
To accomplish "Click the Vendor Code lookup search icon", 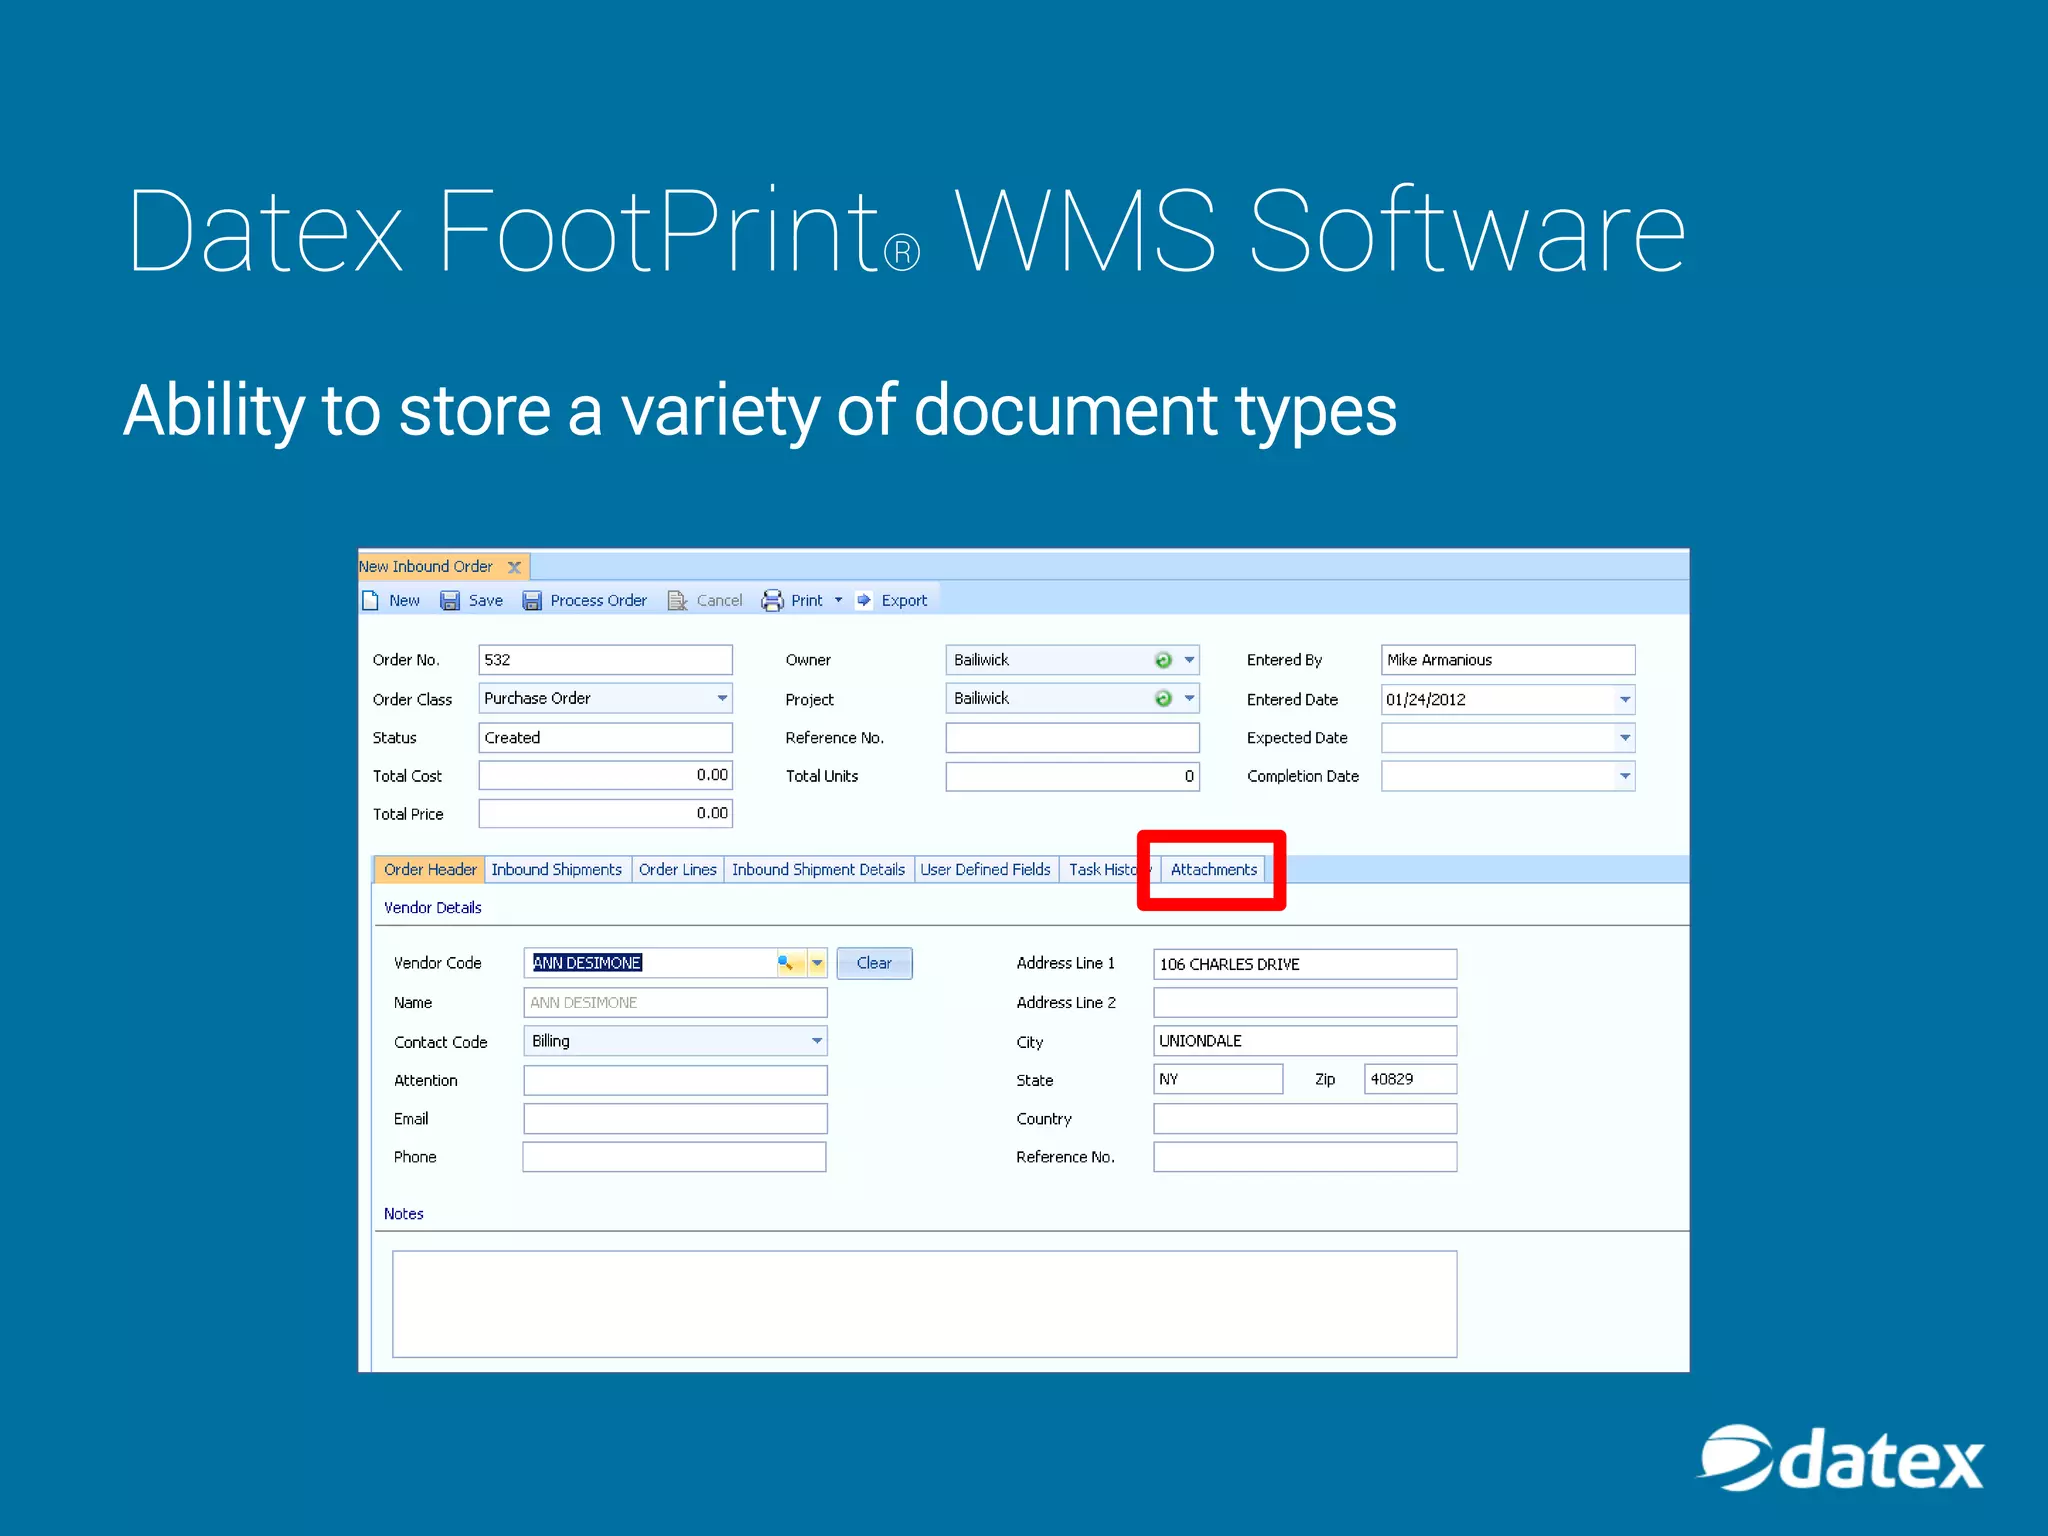I will click(789, 963).
